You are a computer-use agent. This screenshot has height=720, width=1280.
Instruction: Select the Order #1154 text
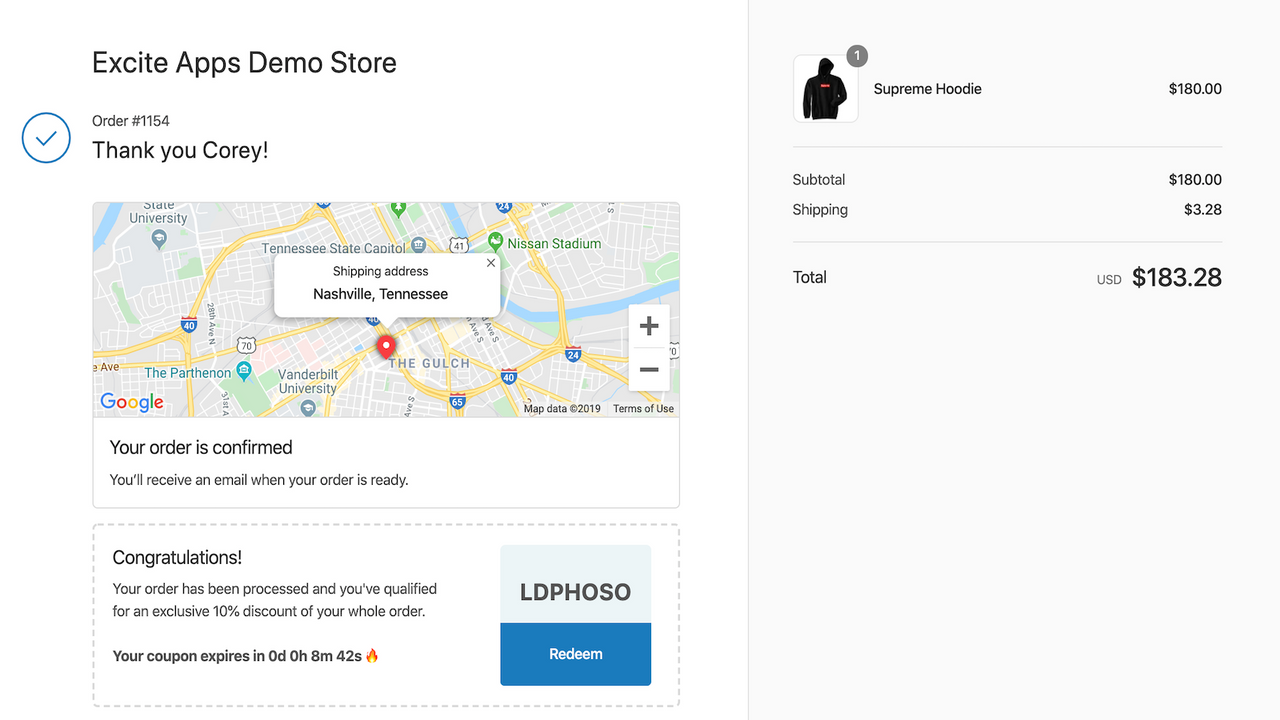(x=131, y=121)
